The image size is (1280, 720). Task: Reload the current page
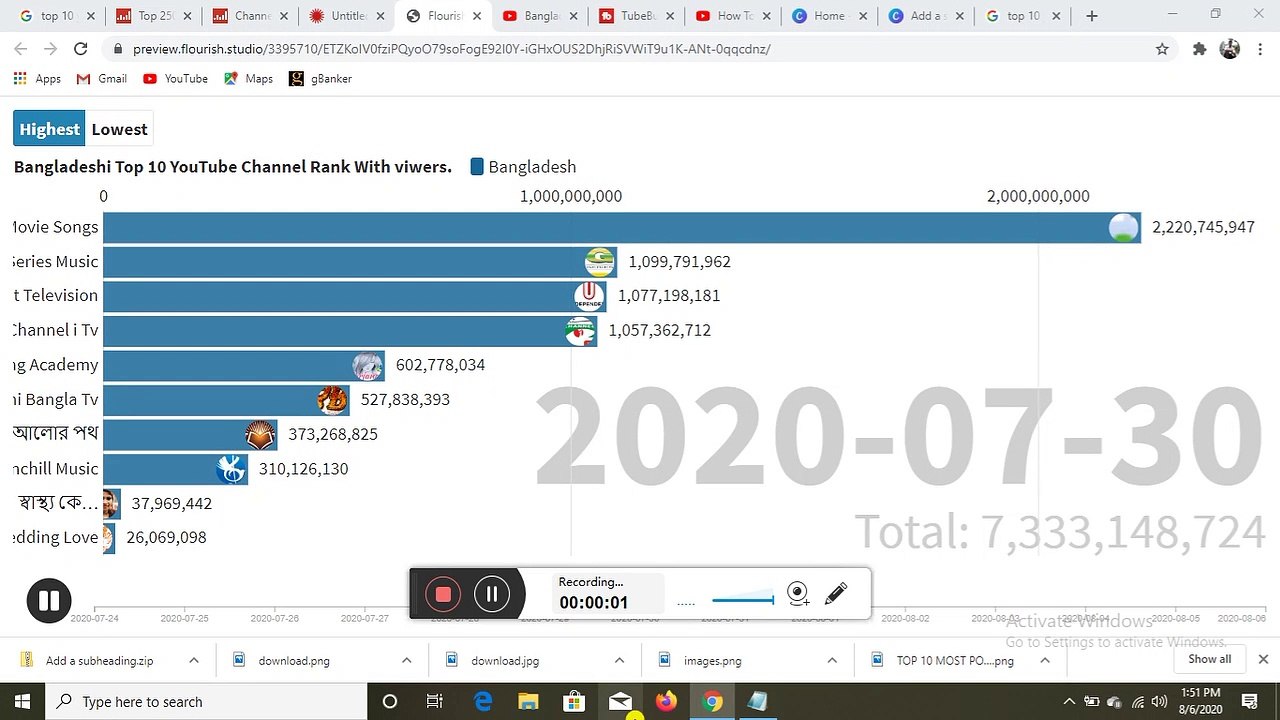tap(81, 49)
